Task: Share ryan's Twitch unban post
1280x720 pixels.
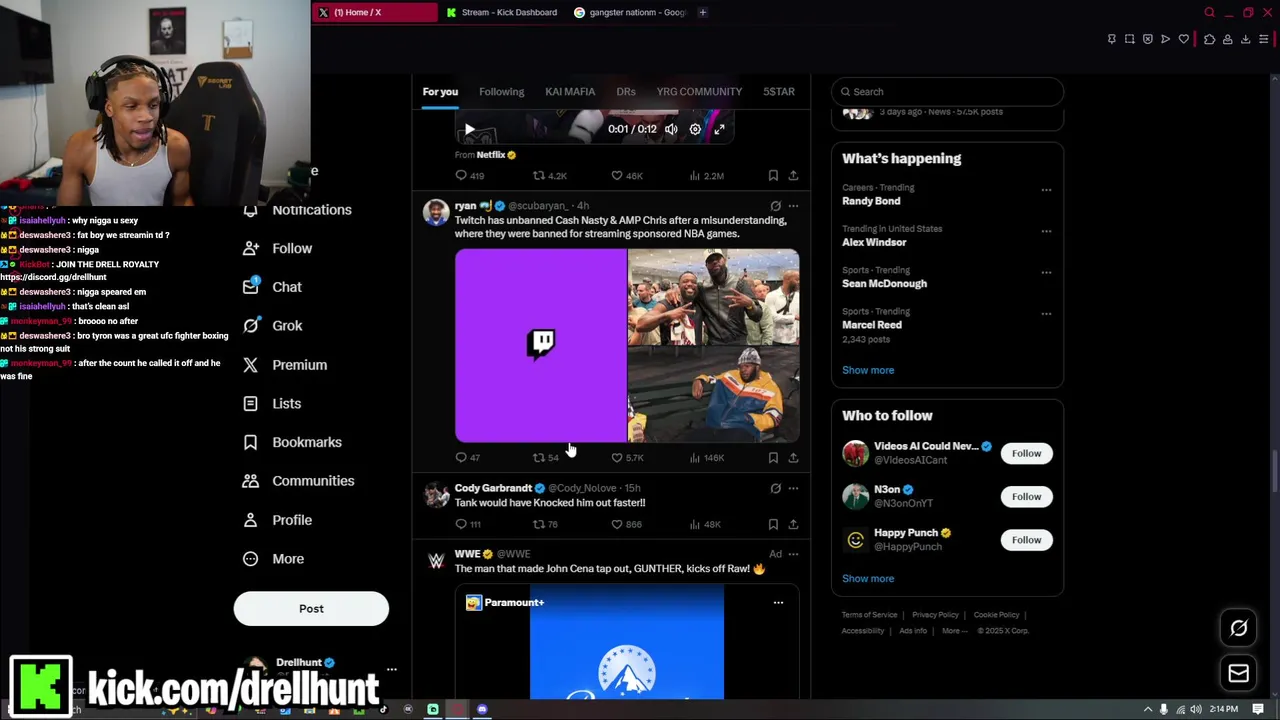Action: (793, 457)
